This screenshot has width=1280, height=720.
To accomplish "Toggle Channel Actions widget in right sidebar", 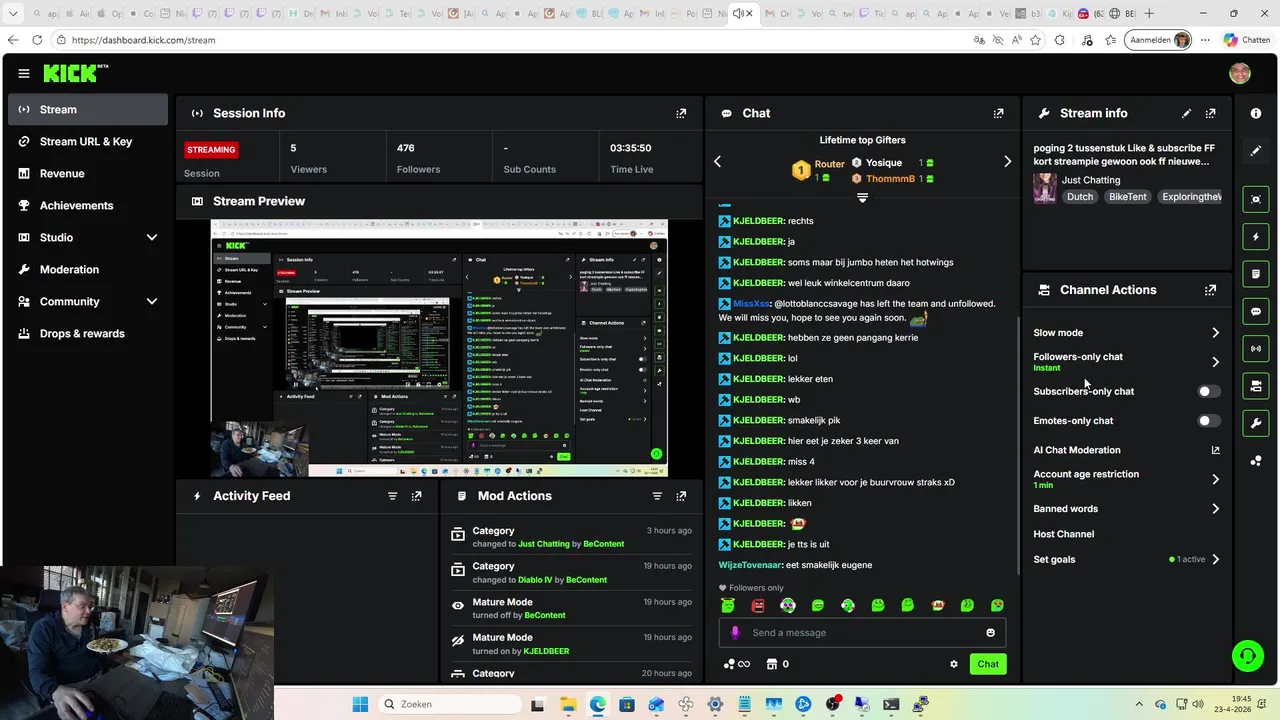I will [1256, 386].
